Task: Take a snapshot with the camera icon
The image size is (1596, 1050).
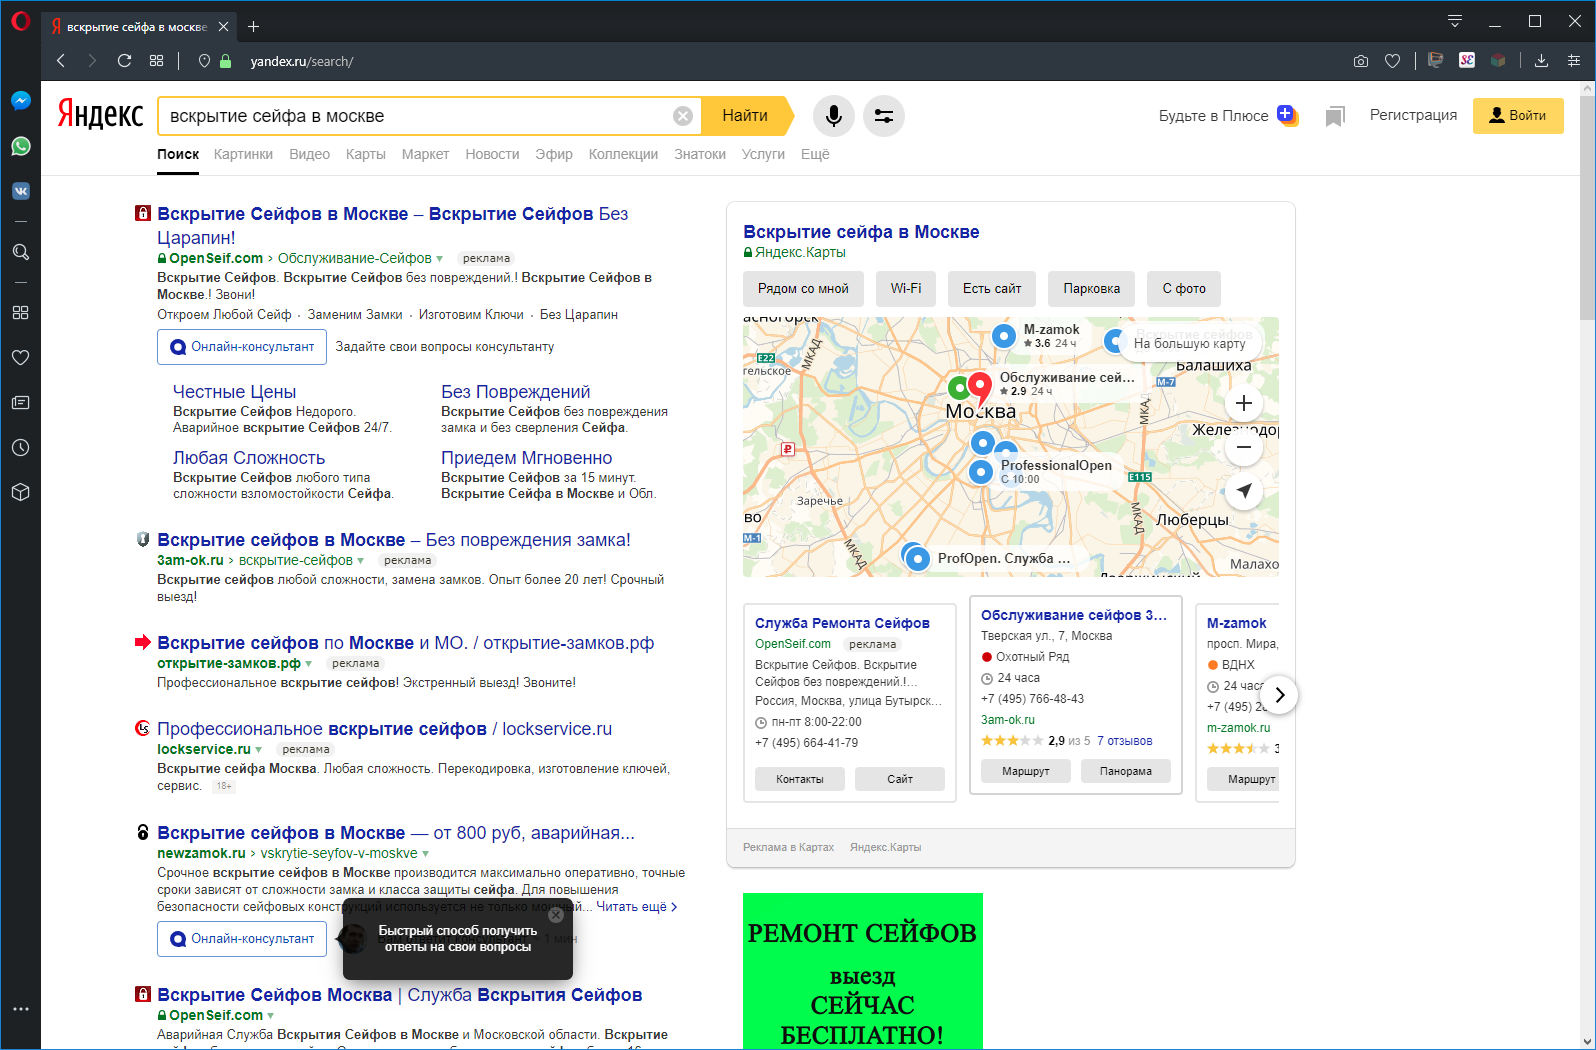Action: (x=1361, y=61)
